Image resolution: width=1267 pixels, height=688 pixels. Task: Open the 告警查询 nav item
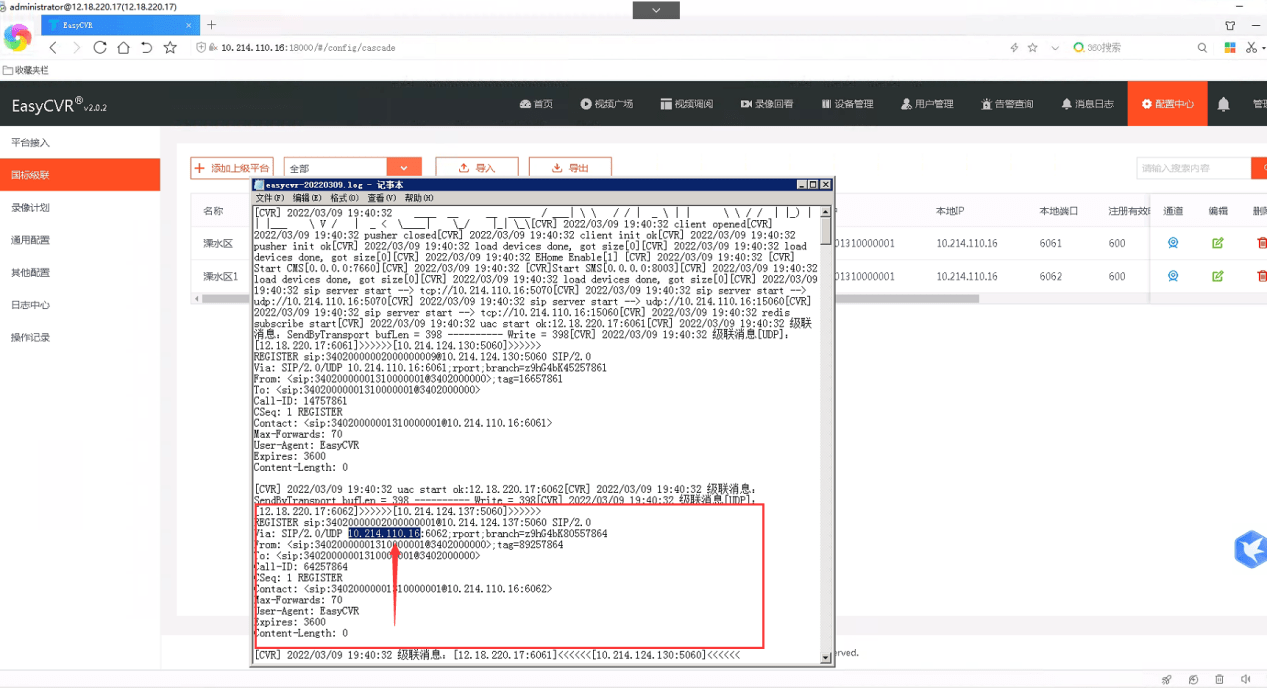[1007, 104]
